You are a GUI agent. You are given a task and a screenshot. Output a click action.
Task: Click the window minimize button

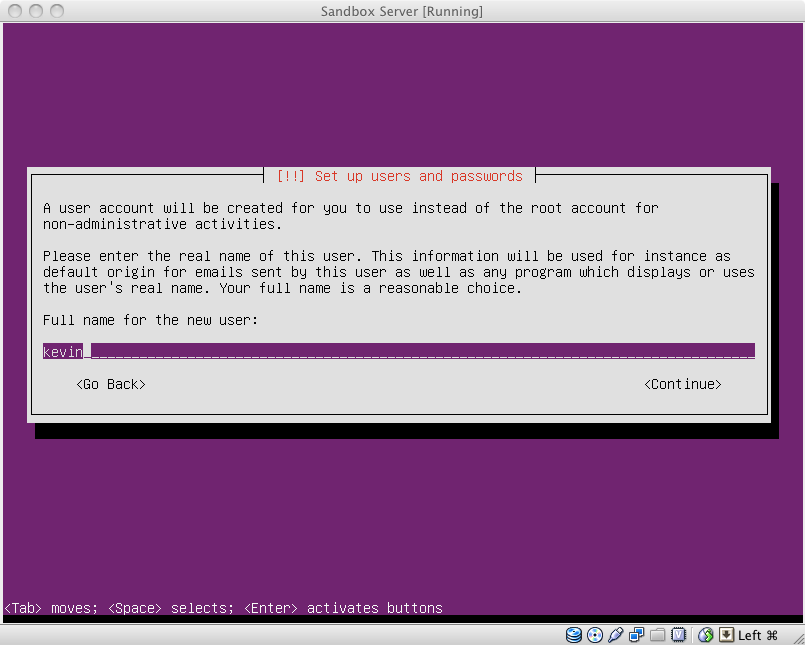[x=36, y=11]
